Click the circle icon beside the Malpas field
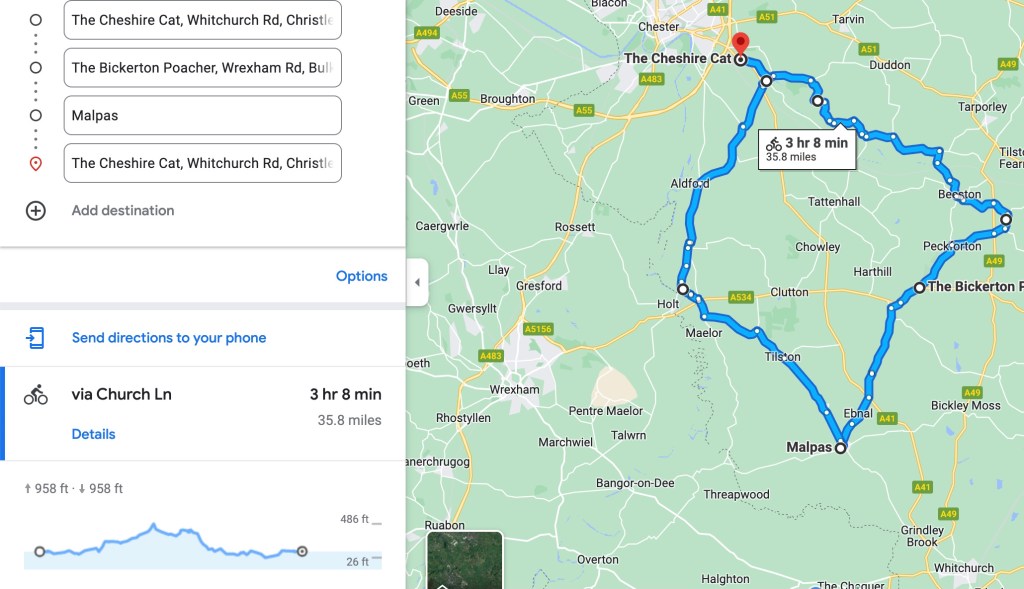This screenshot has width=1024, height=589. (x=36, y=115)
